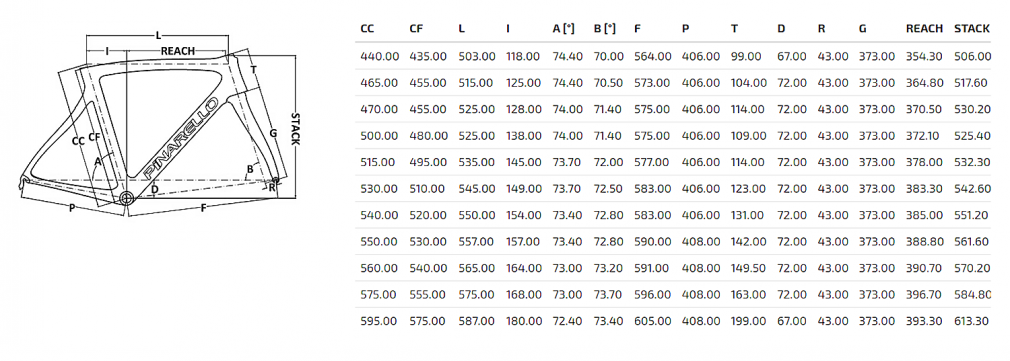
Task: Select the 396.70 reach value
Action: 924,295
